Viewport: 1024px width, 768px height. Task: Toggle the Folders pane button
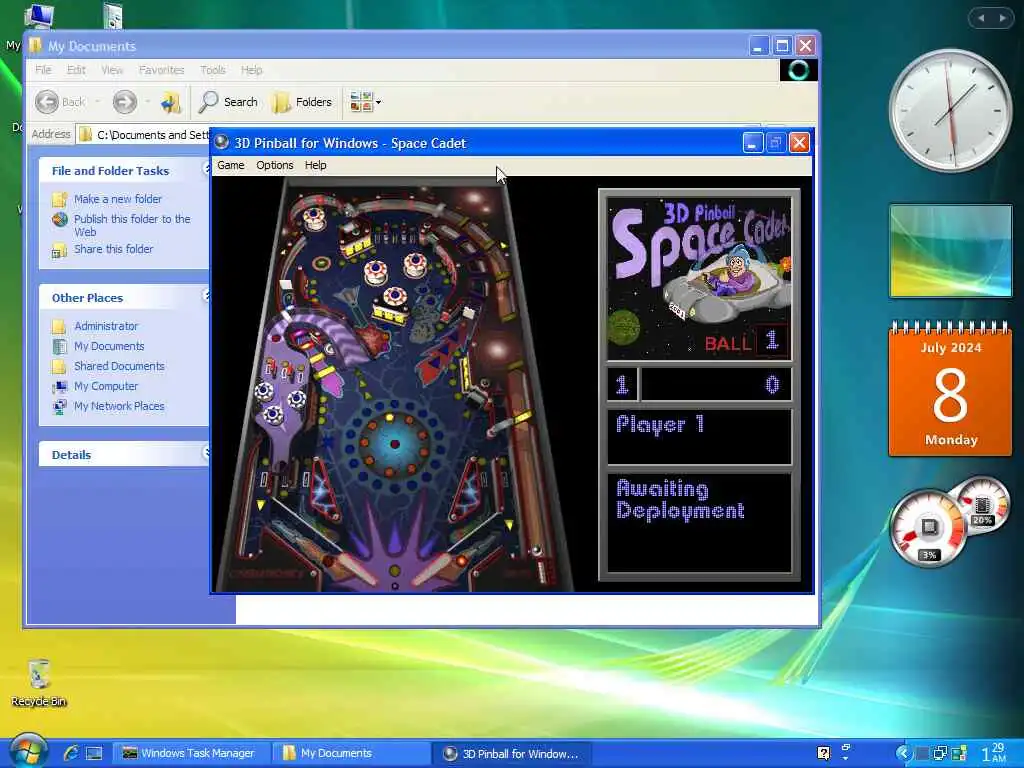tap(302, 102)
